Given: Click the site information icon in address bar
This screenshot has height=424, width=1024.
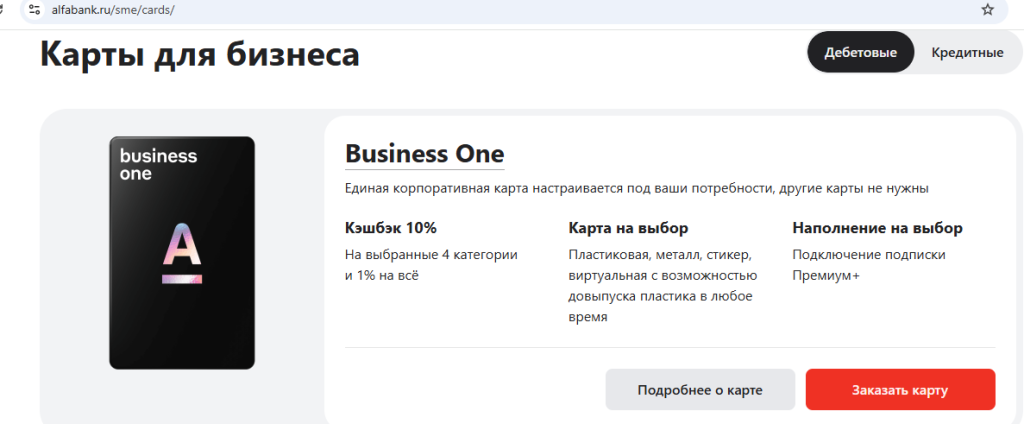Looking at the screenshot, I should pos(34,9).
